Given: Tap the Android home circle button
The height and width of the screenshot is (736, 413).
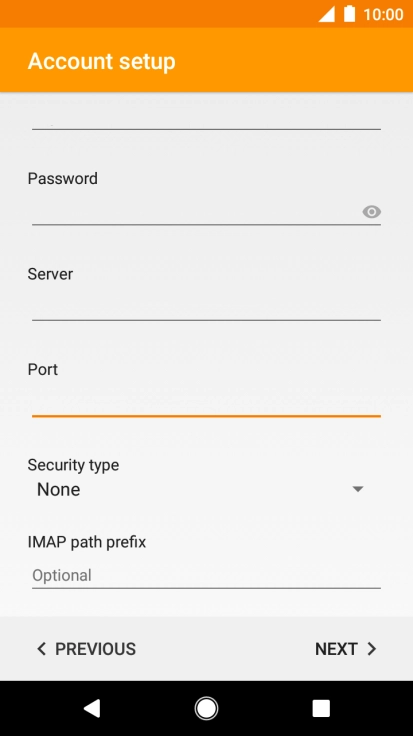Looking at the screenshot, I should pyautogui.click(x=206, y=708).
